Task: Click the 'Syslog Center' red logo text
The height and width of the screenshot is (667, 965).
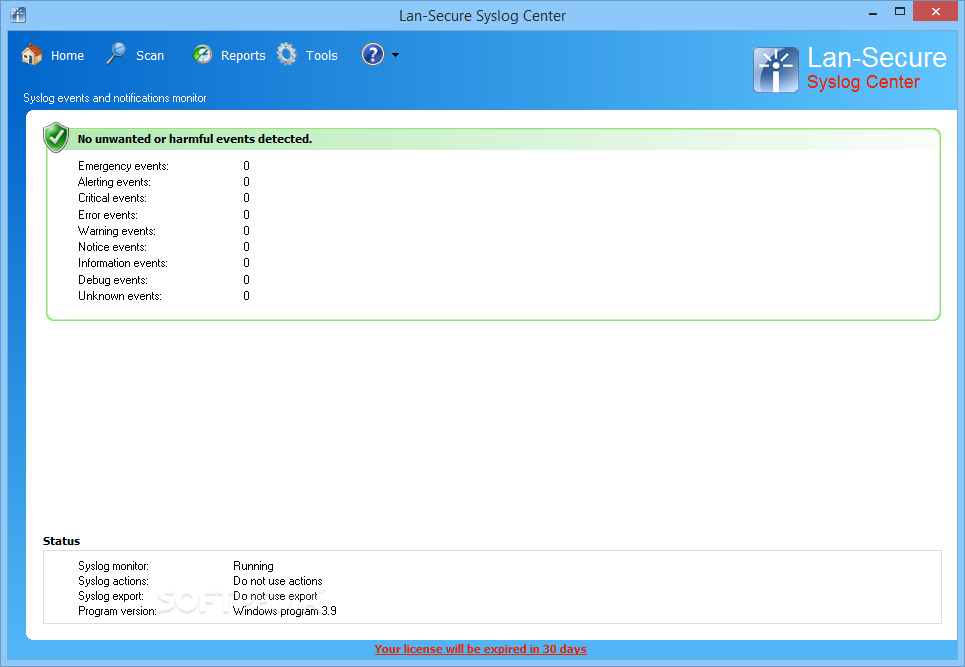Action: pos(863,82)
